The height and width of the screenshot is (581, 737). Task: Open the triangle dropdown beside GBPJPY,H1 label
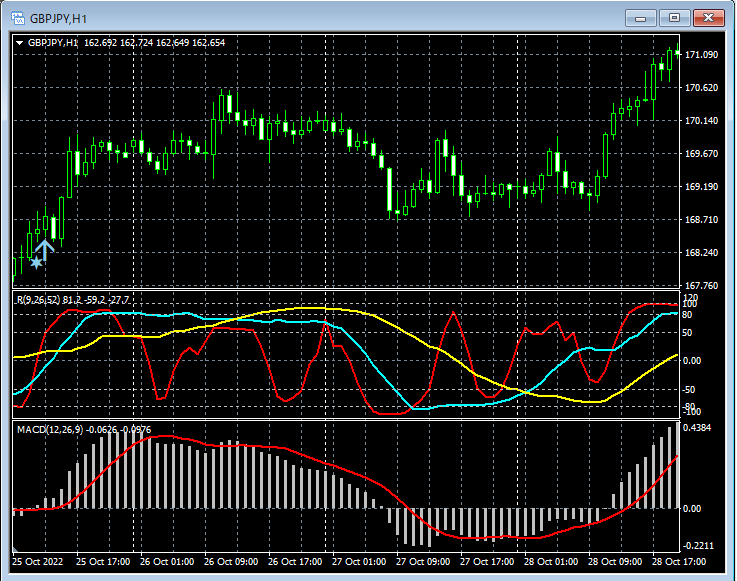20,43
